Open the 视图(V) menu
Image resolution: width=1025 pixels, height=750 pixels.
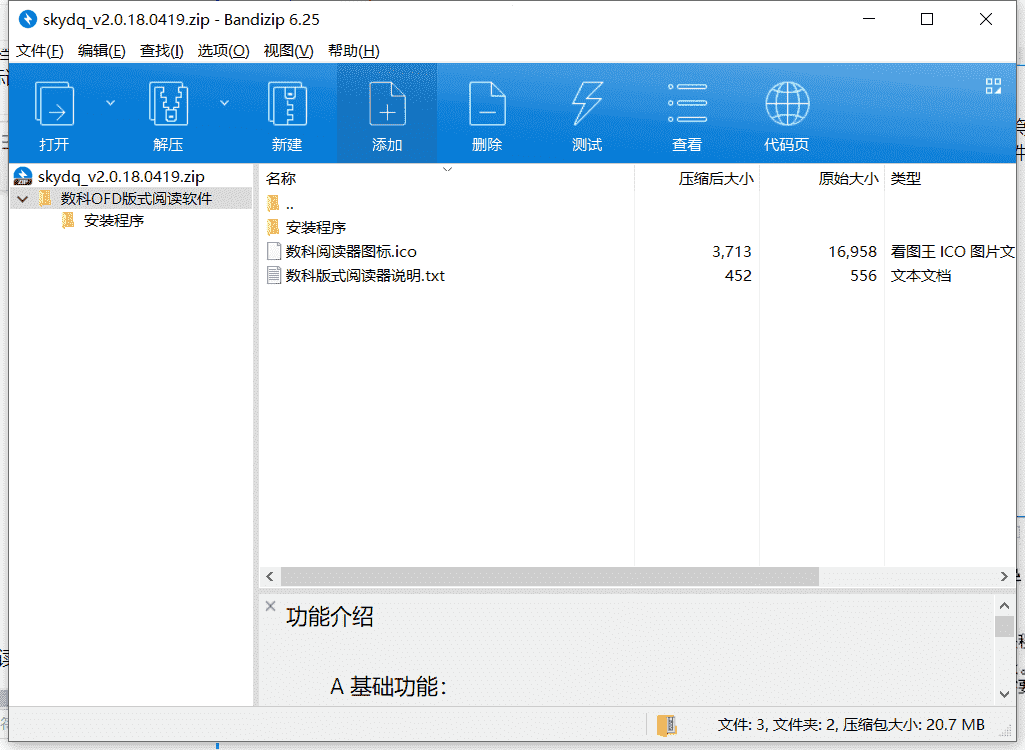click(288, 50)
